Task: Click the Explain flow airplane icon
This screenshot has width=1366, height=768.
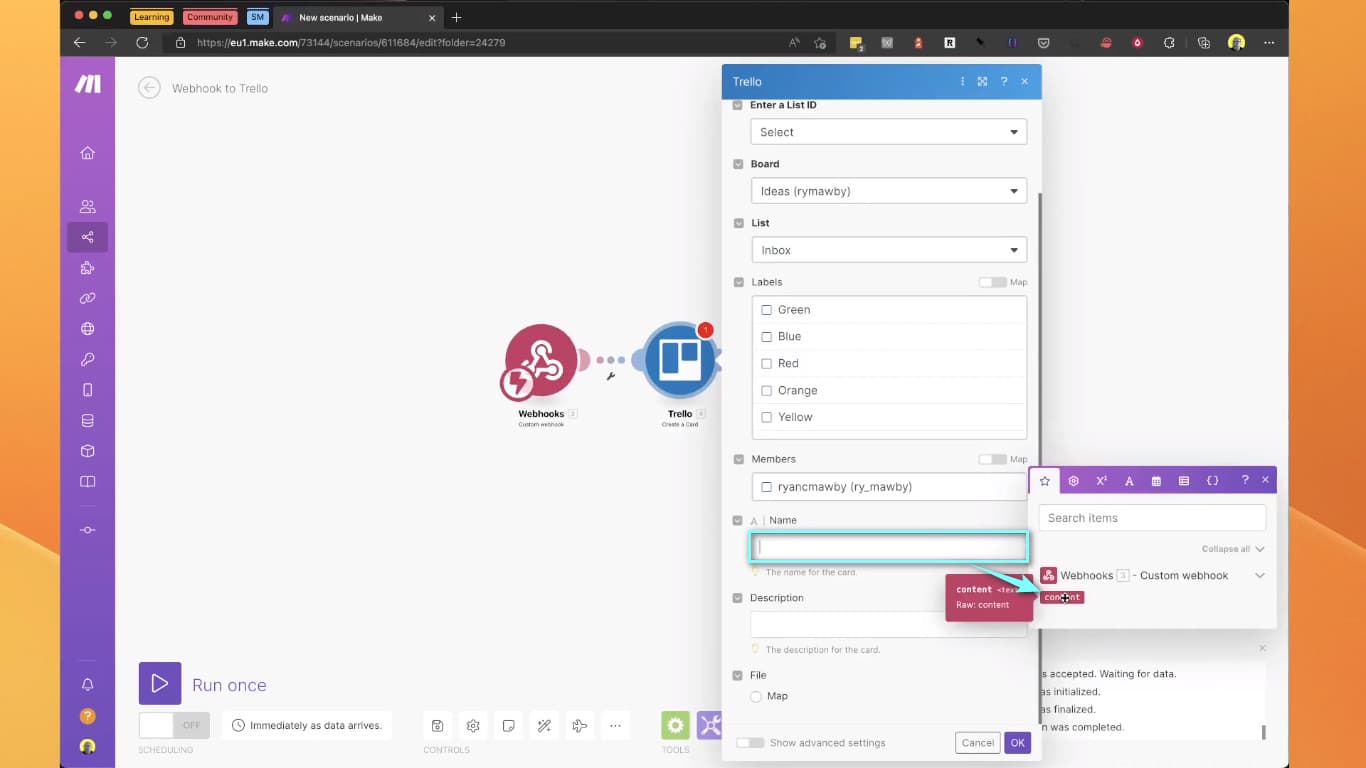Action: 579,726
